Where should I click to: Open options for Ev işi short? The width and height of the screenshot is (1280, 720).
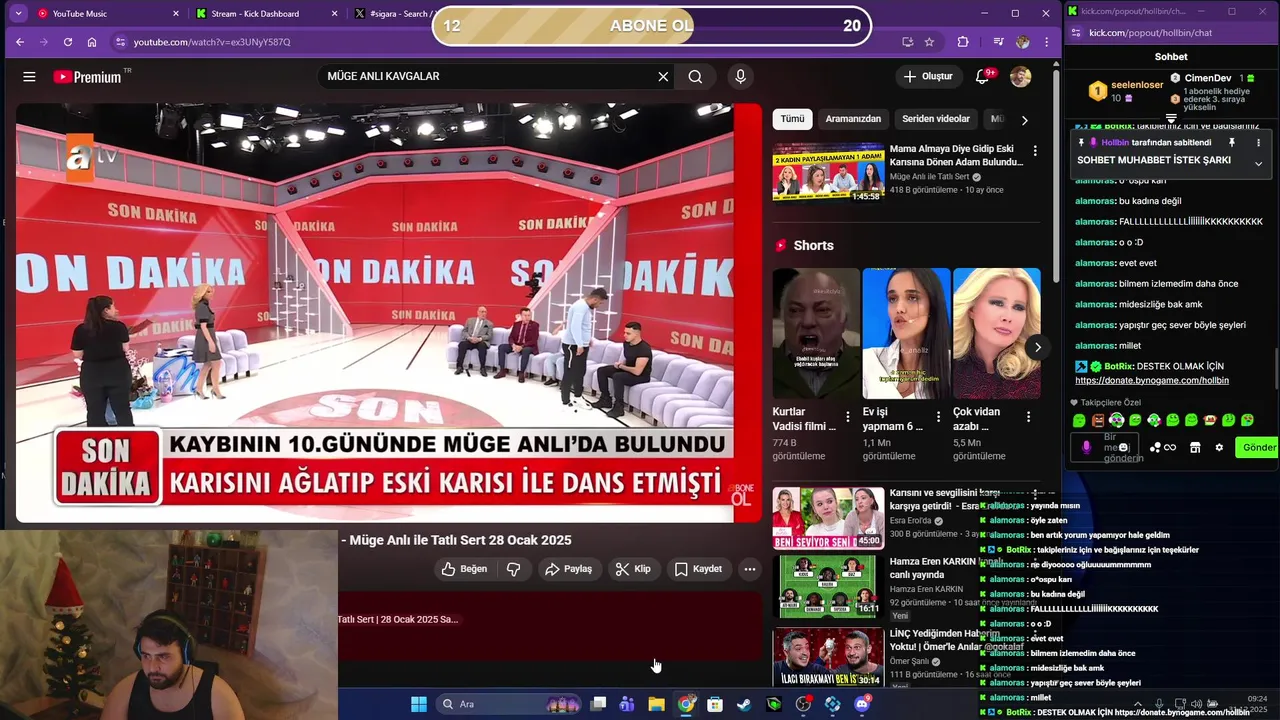938,417
